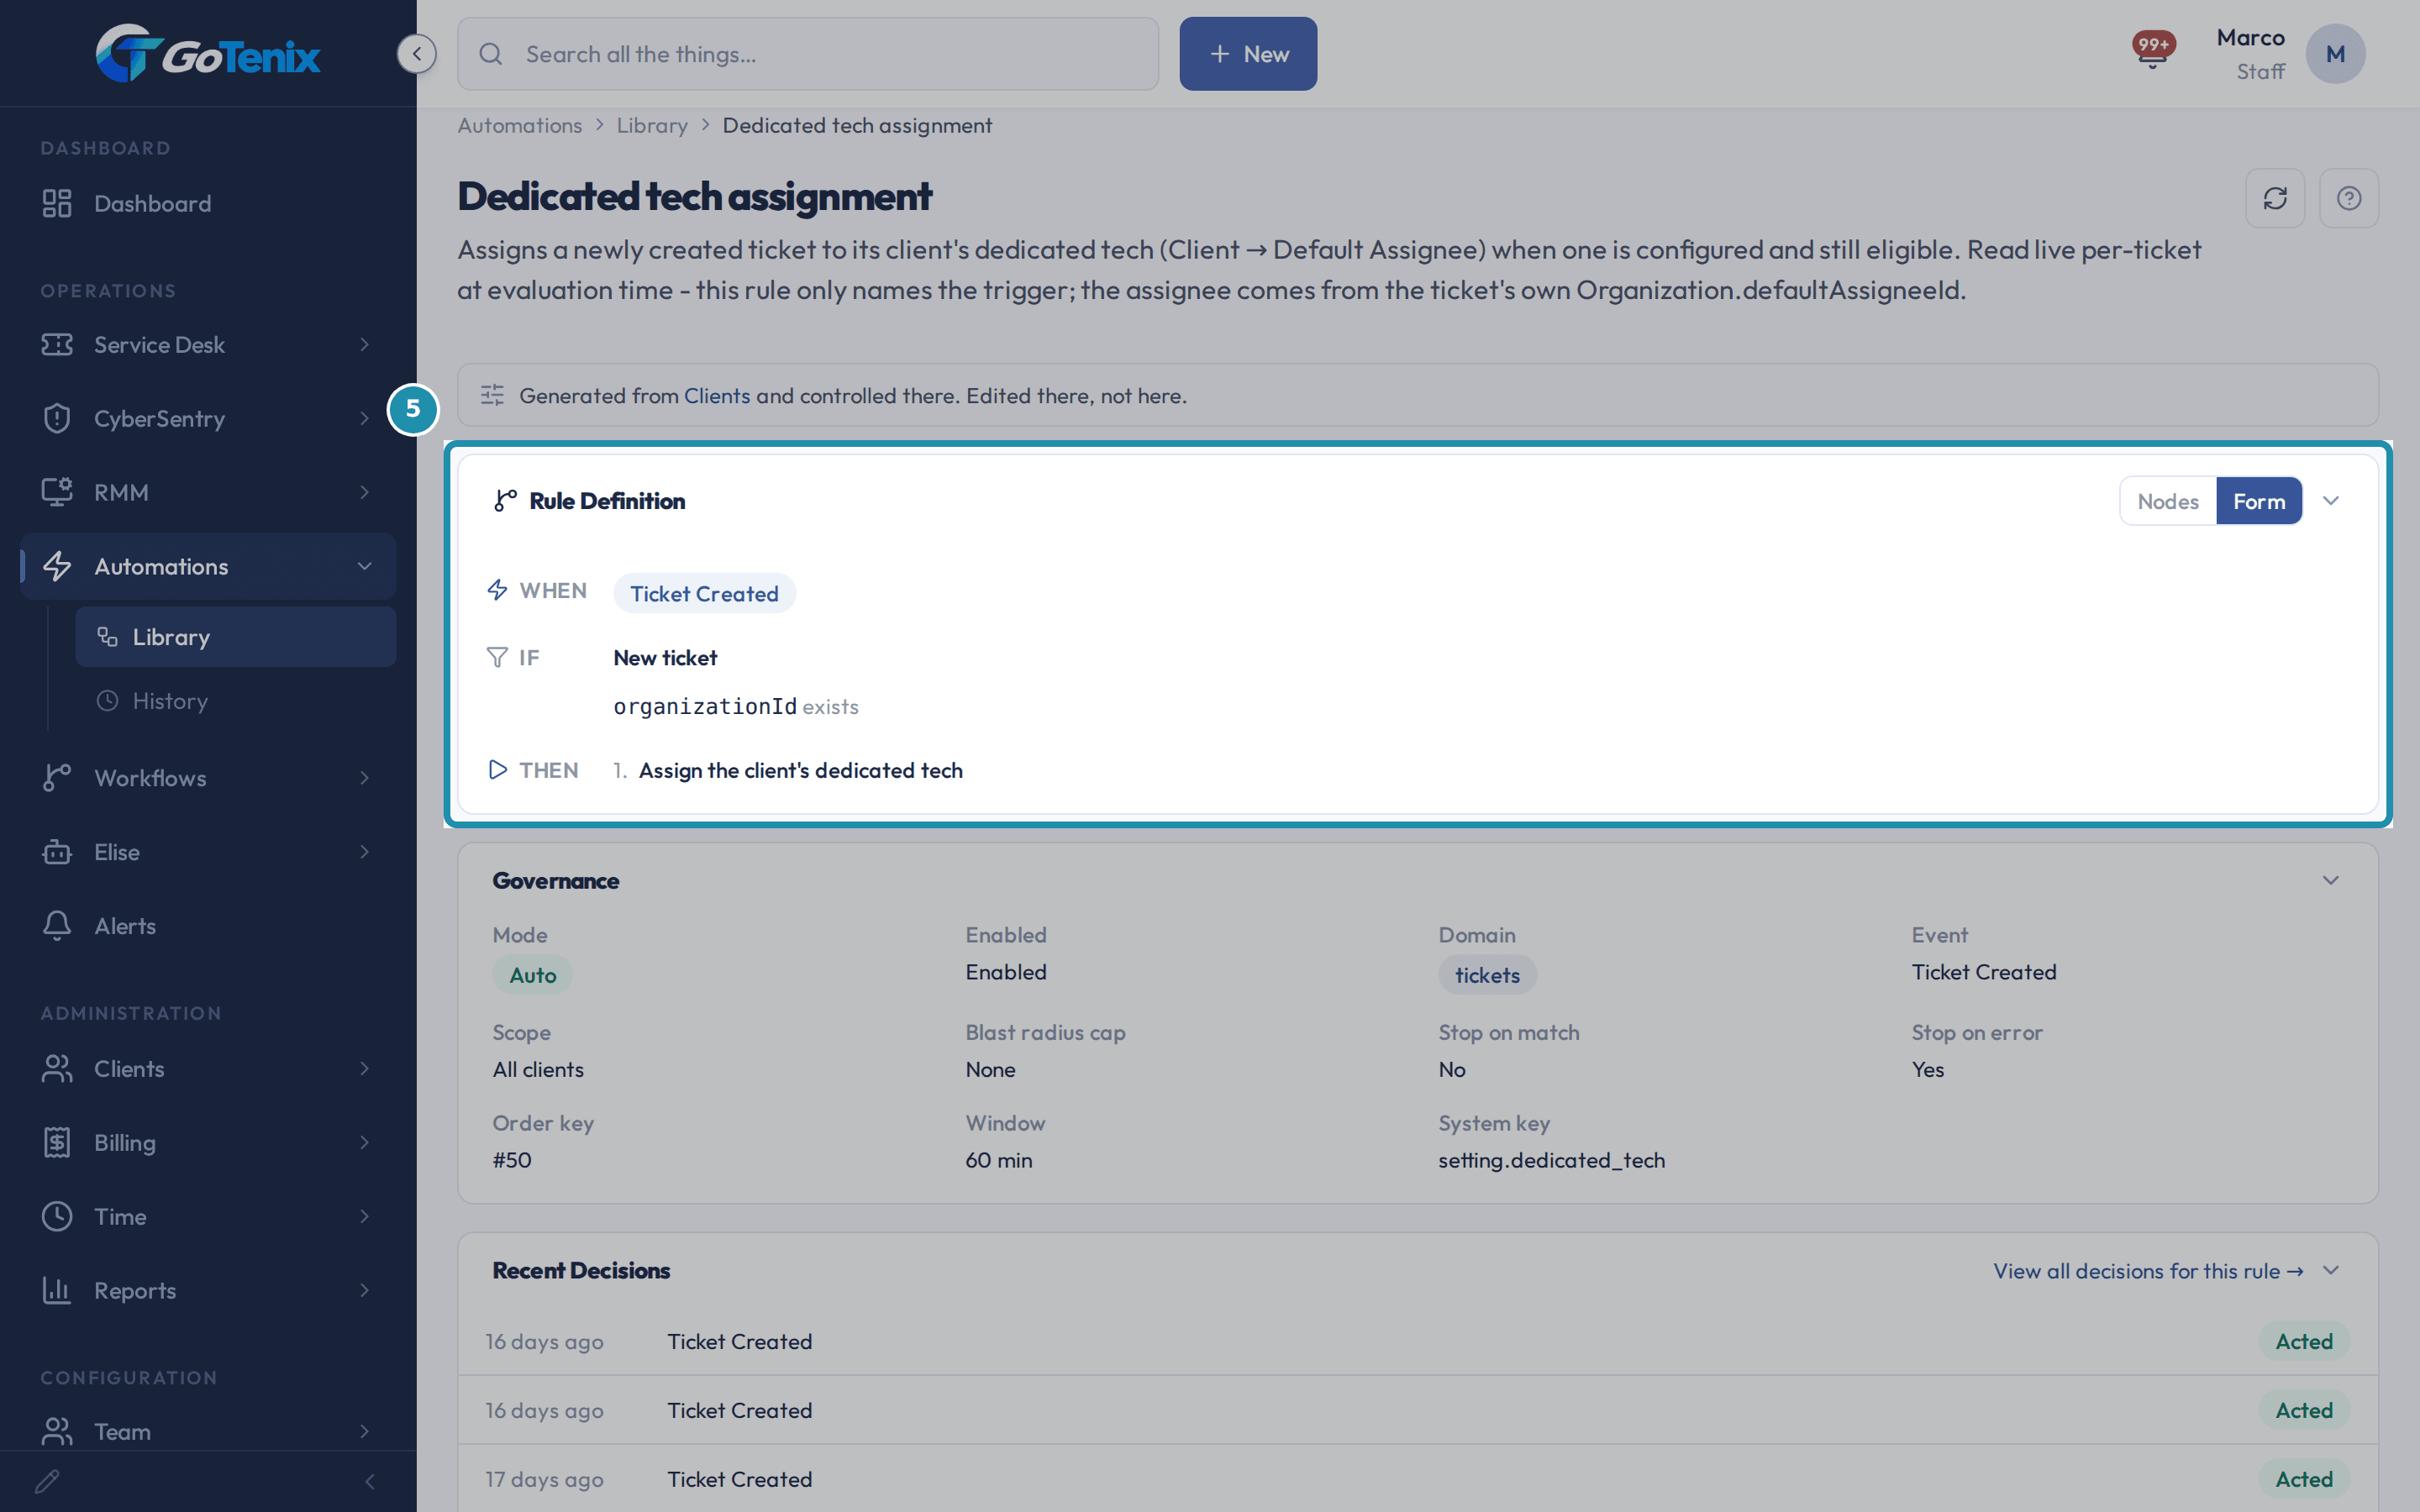Click the pencil edit icon at the sidebar bottom
The height and width of the screenshot is (1512, 2420).
tap(47, 1481)
